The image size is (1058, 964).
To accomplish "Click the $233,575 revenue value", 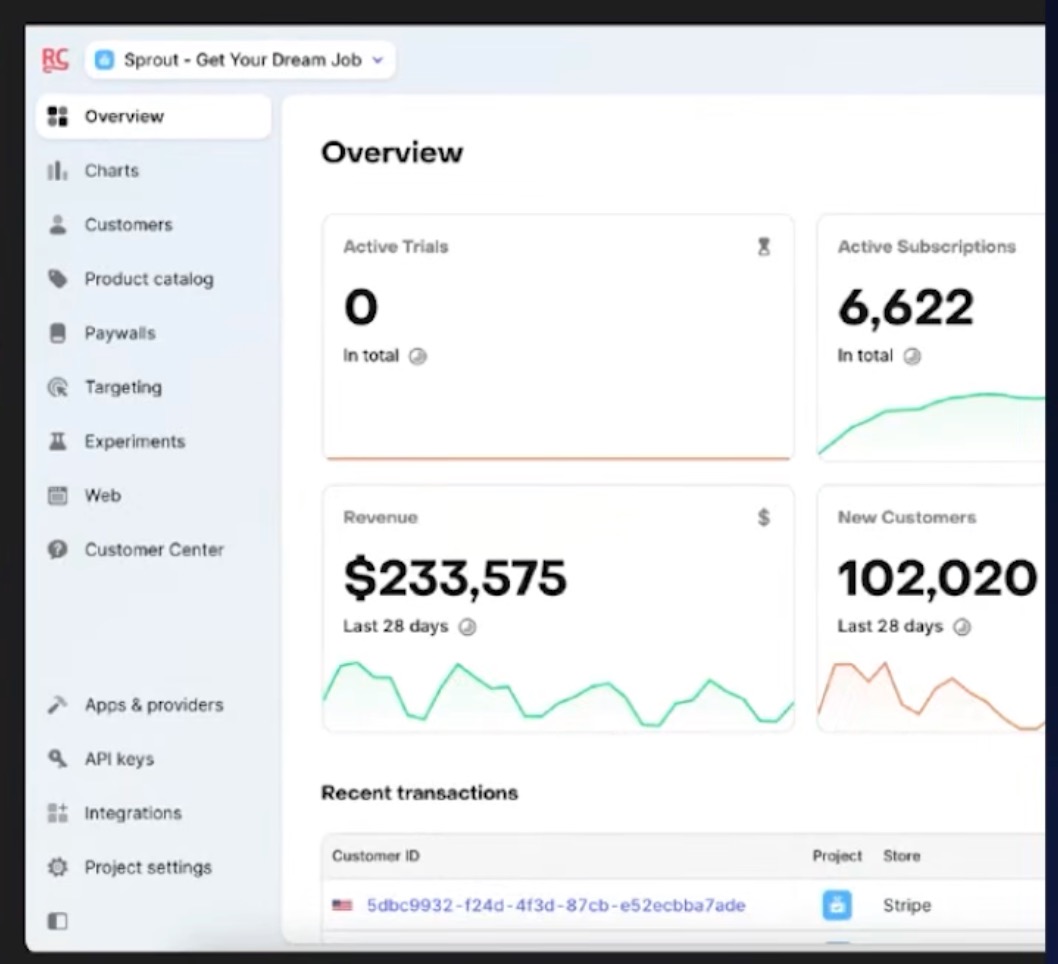I will tap(455, 578).
